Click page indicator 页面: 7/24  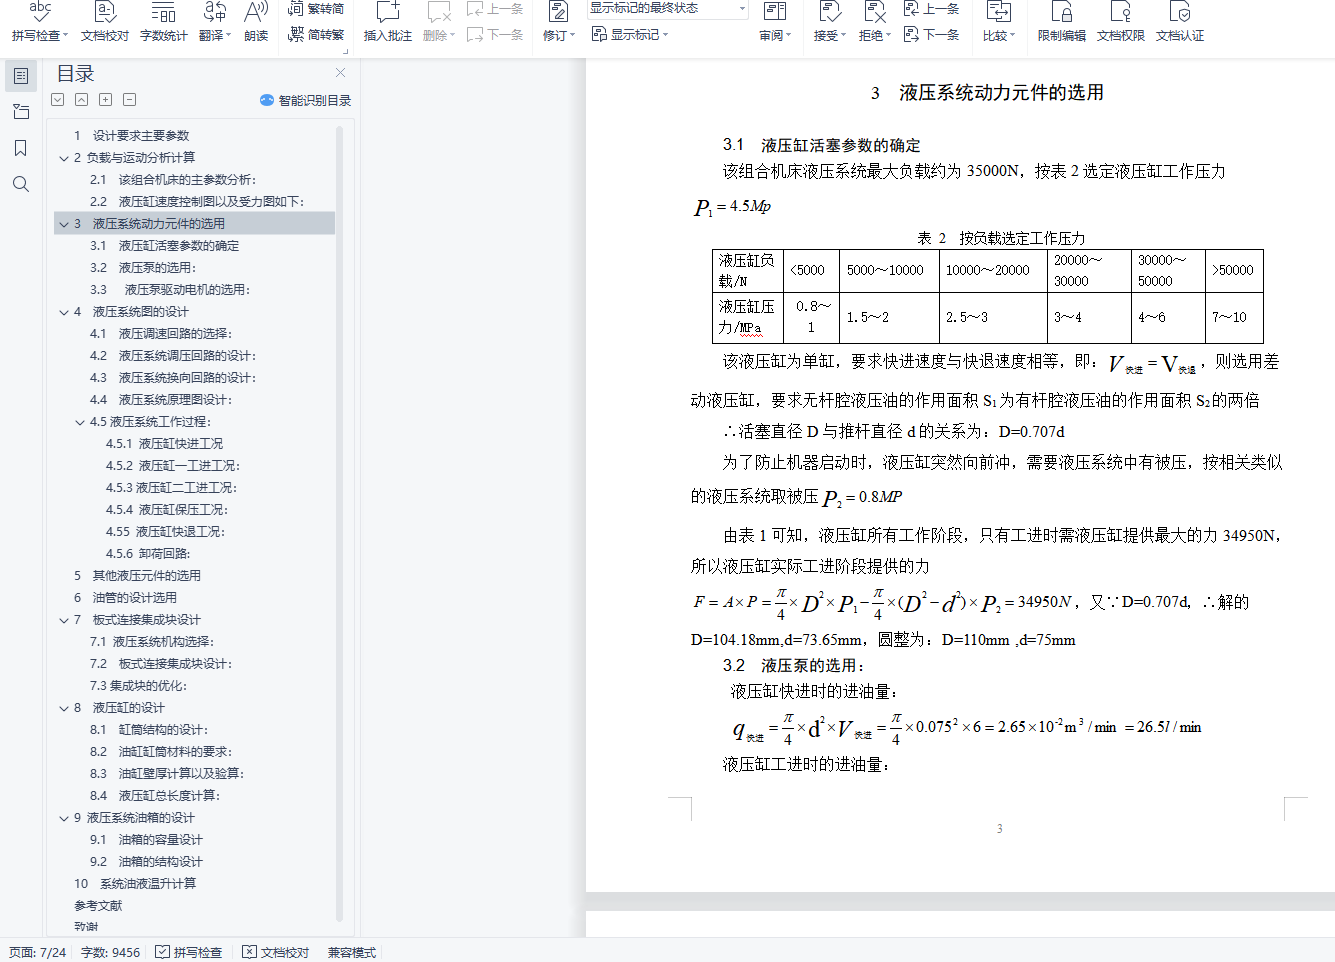point(38,952)
